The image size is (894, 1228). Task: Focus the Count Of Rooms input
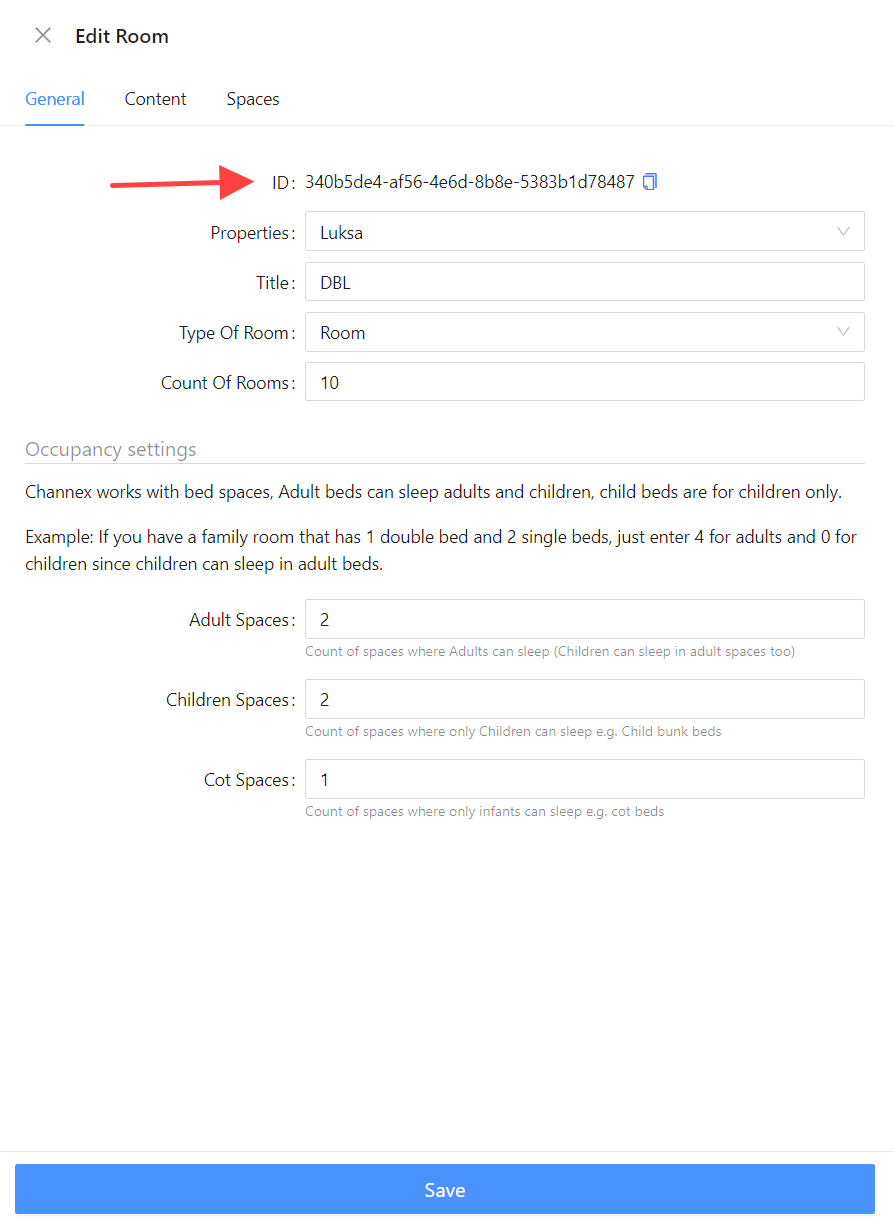tap(584, 382)
